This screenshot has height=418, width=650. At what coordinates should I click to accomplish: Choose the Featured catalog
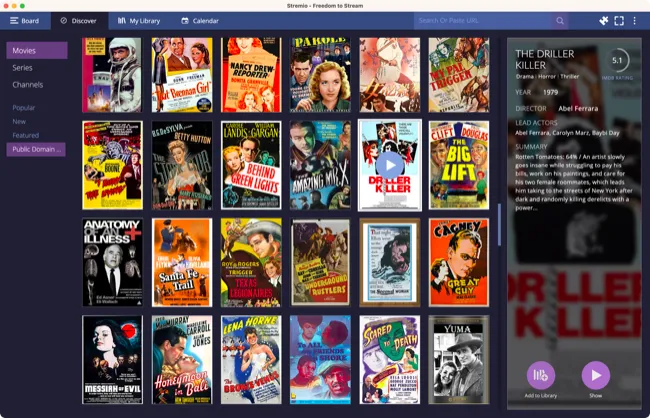pyautogui.click(x=26, y=135)
